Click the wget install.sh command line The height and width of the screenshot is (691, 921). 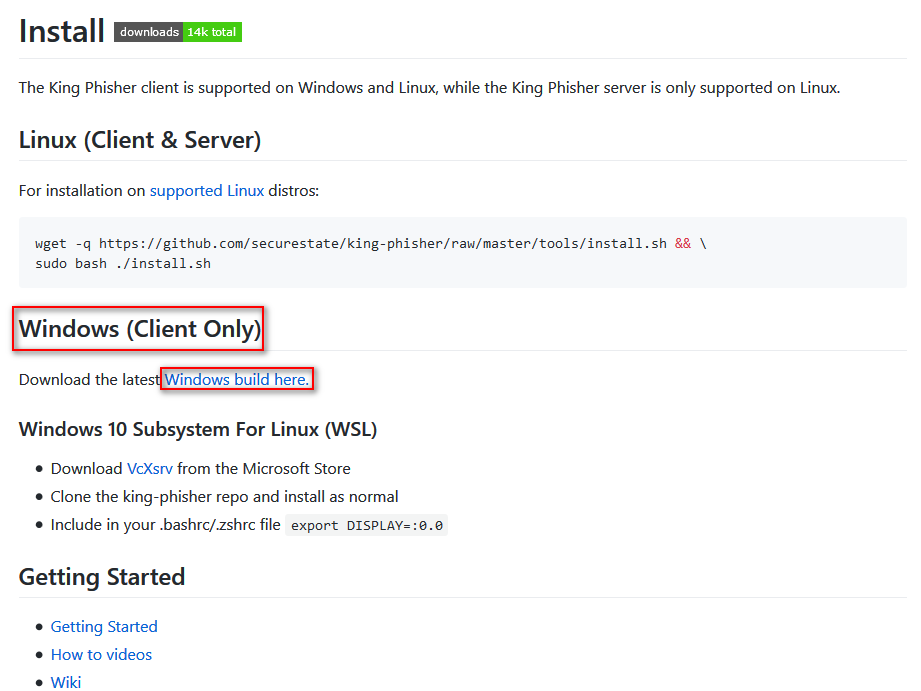[x=371, y=244]
